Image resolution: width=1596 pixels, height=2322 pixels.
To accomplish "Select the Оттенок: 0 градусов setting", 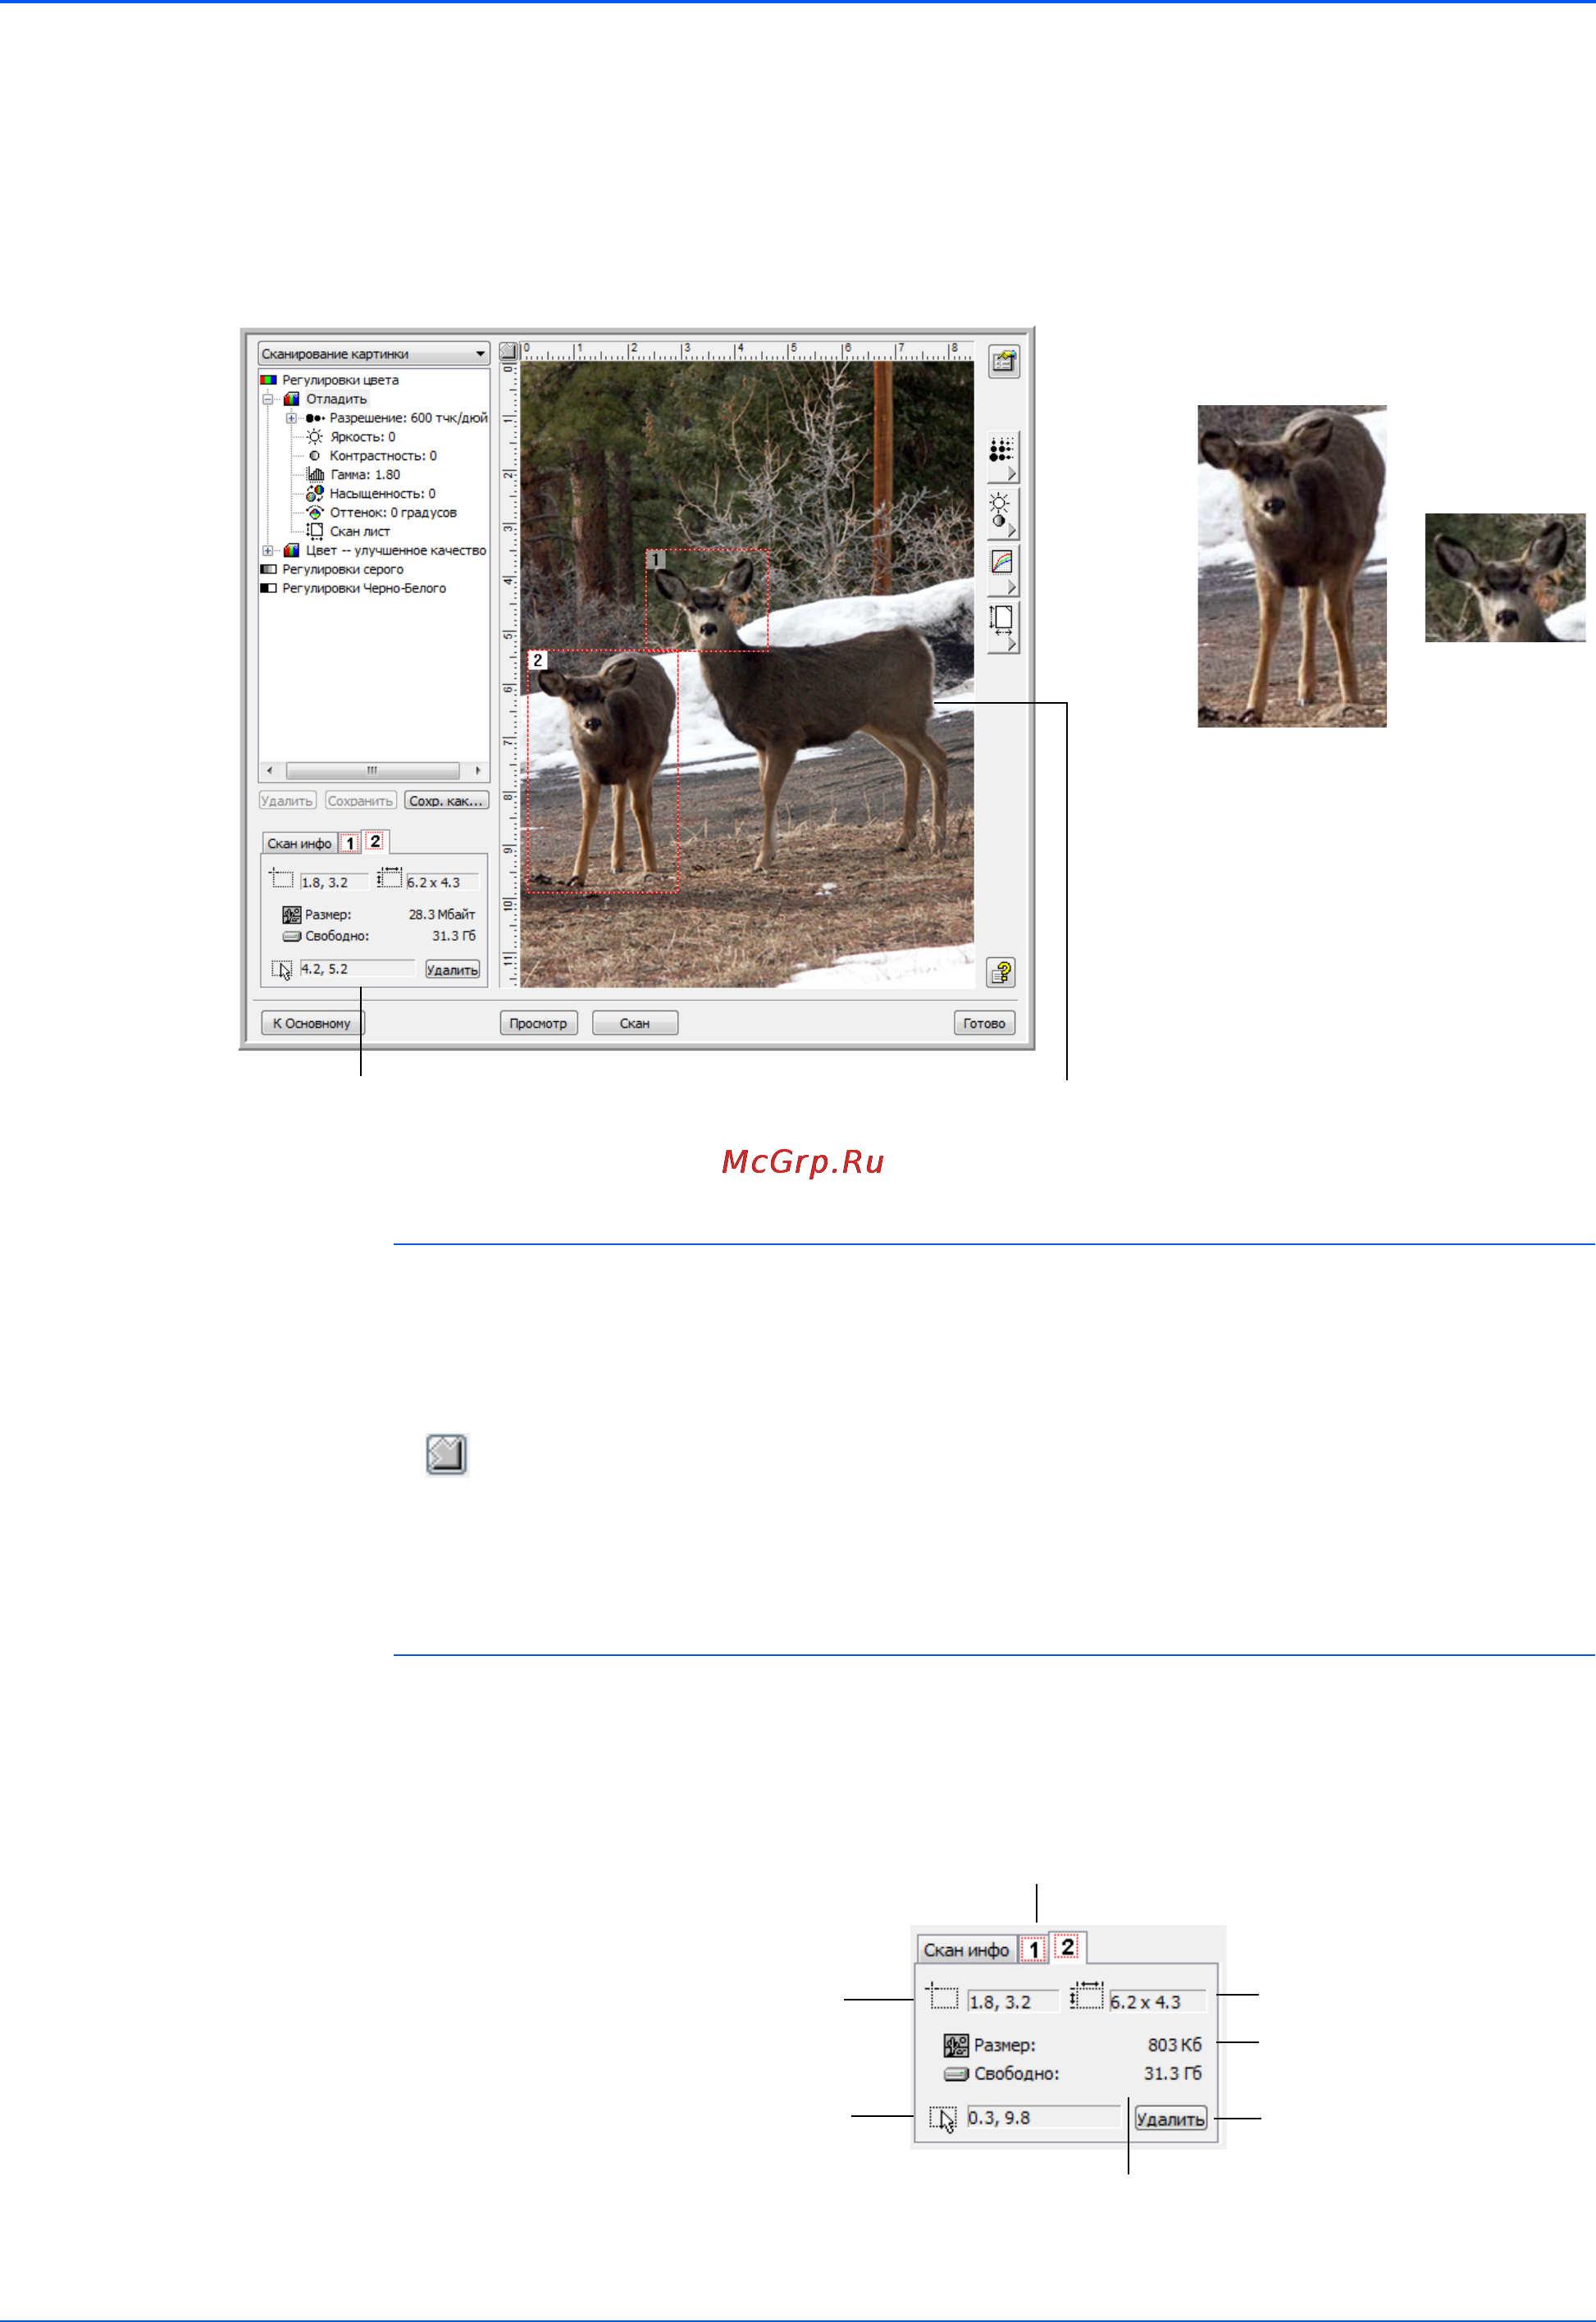I will pyautogui.click(x=393, y=513).
